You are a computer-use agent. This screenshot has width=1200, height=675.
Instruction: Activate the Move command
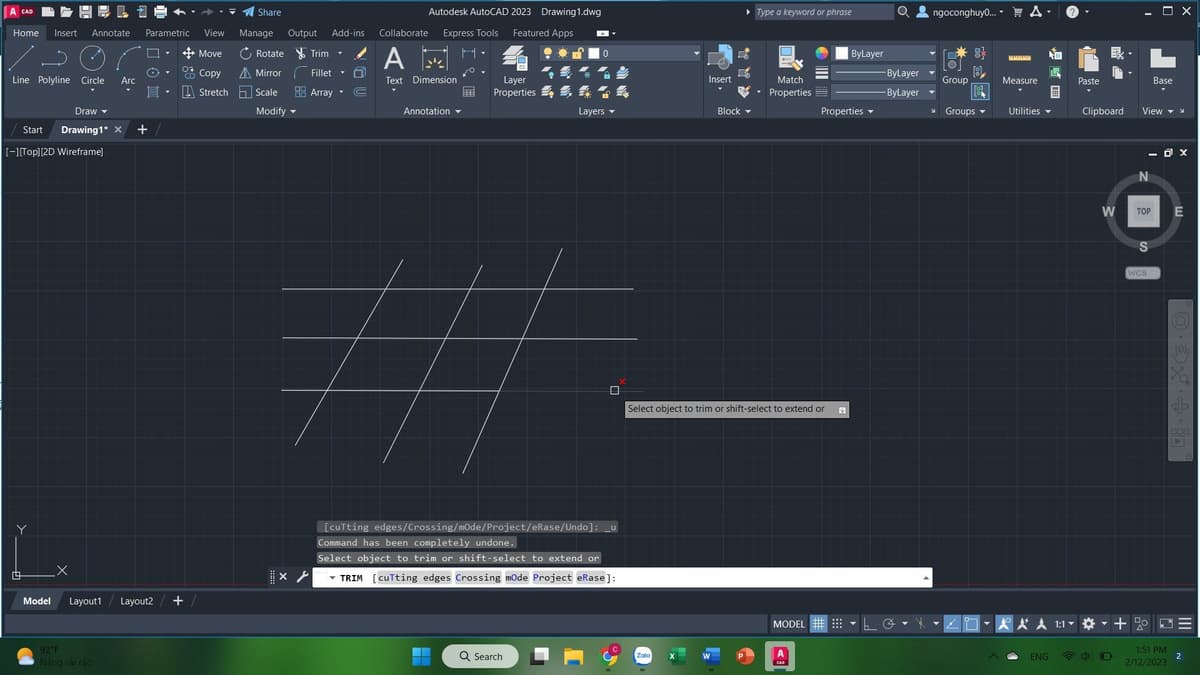tap(202, 53)
